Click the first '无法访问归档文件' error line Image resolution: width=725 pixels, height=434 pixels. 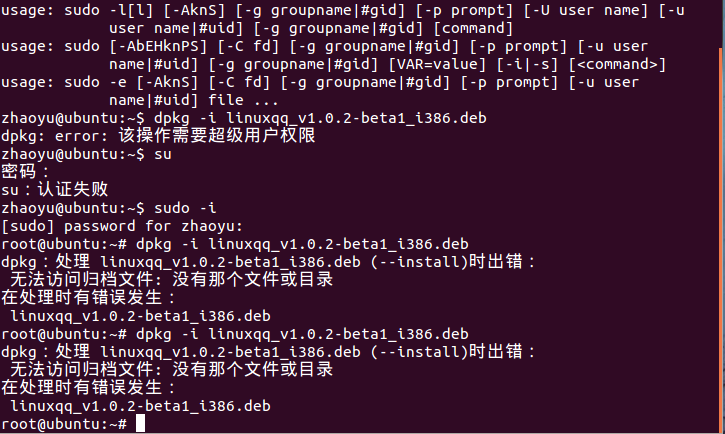pyautogui.click(x=172, y=279)
